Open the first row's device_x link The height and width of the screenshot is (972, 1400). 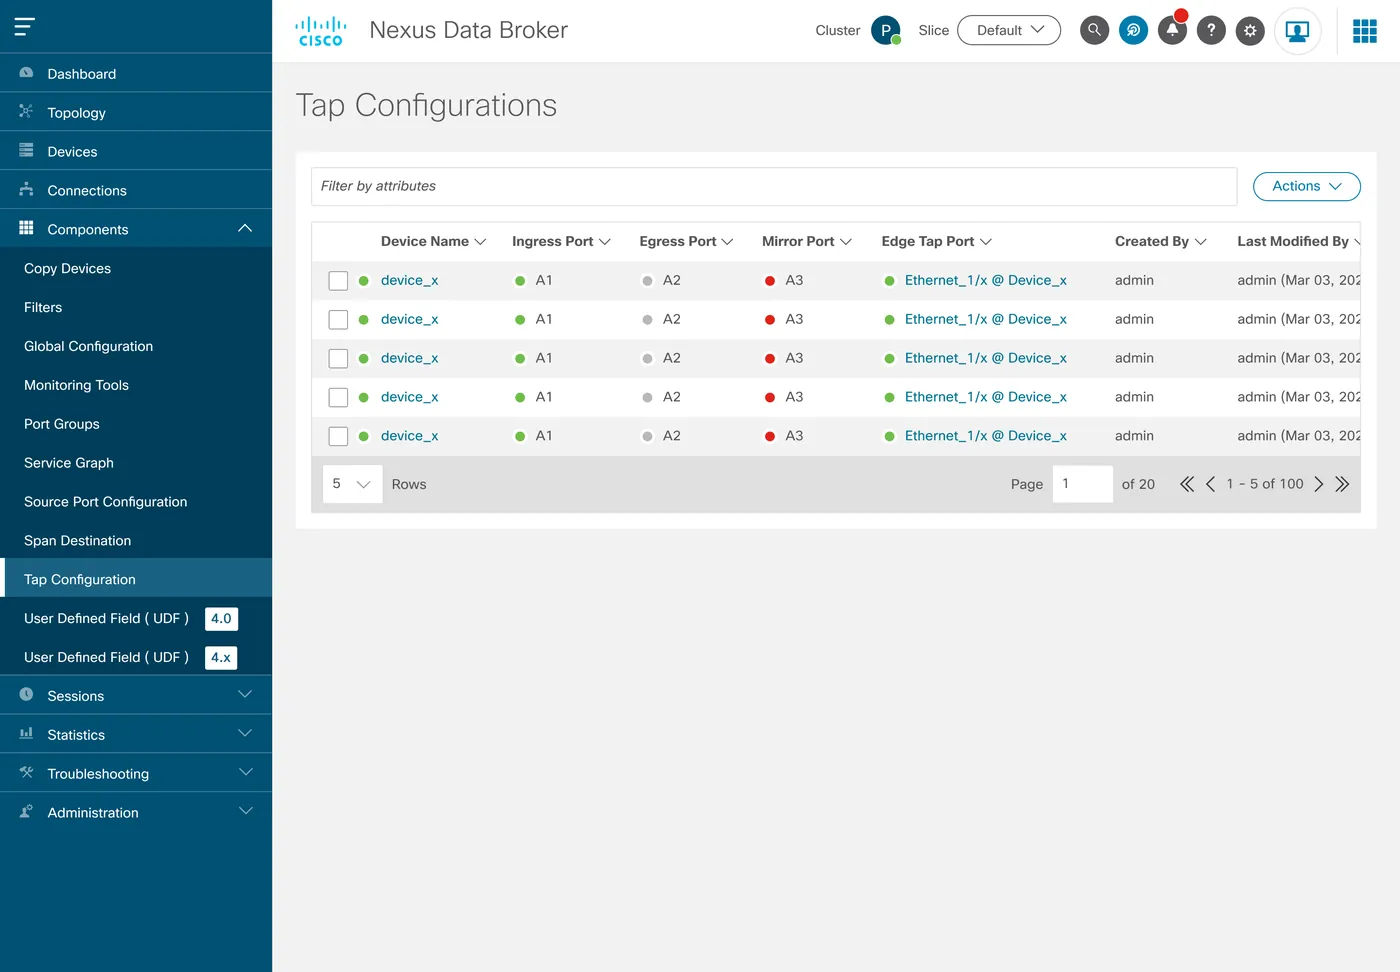pos(409,280)
